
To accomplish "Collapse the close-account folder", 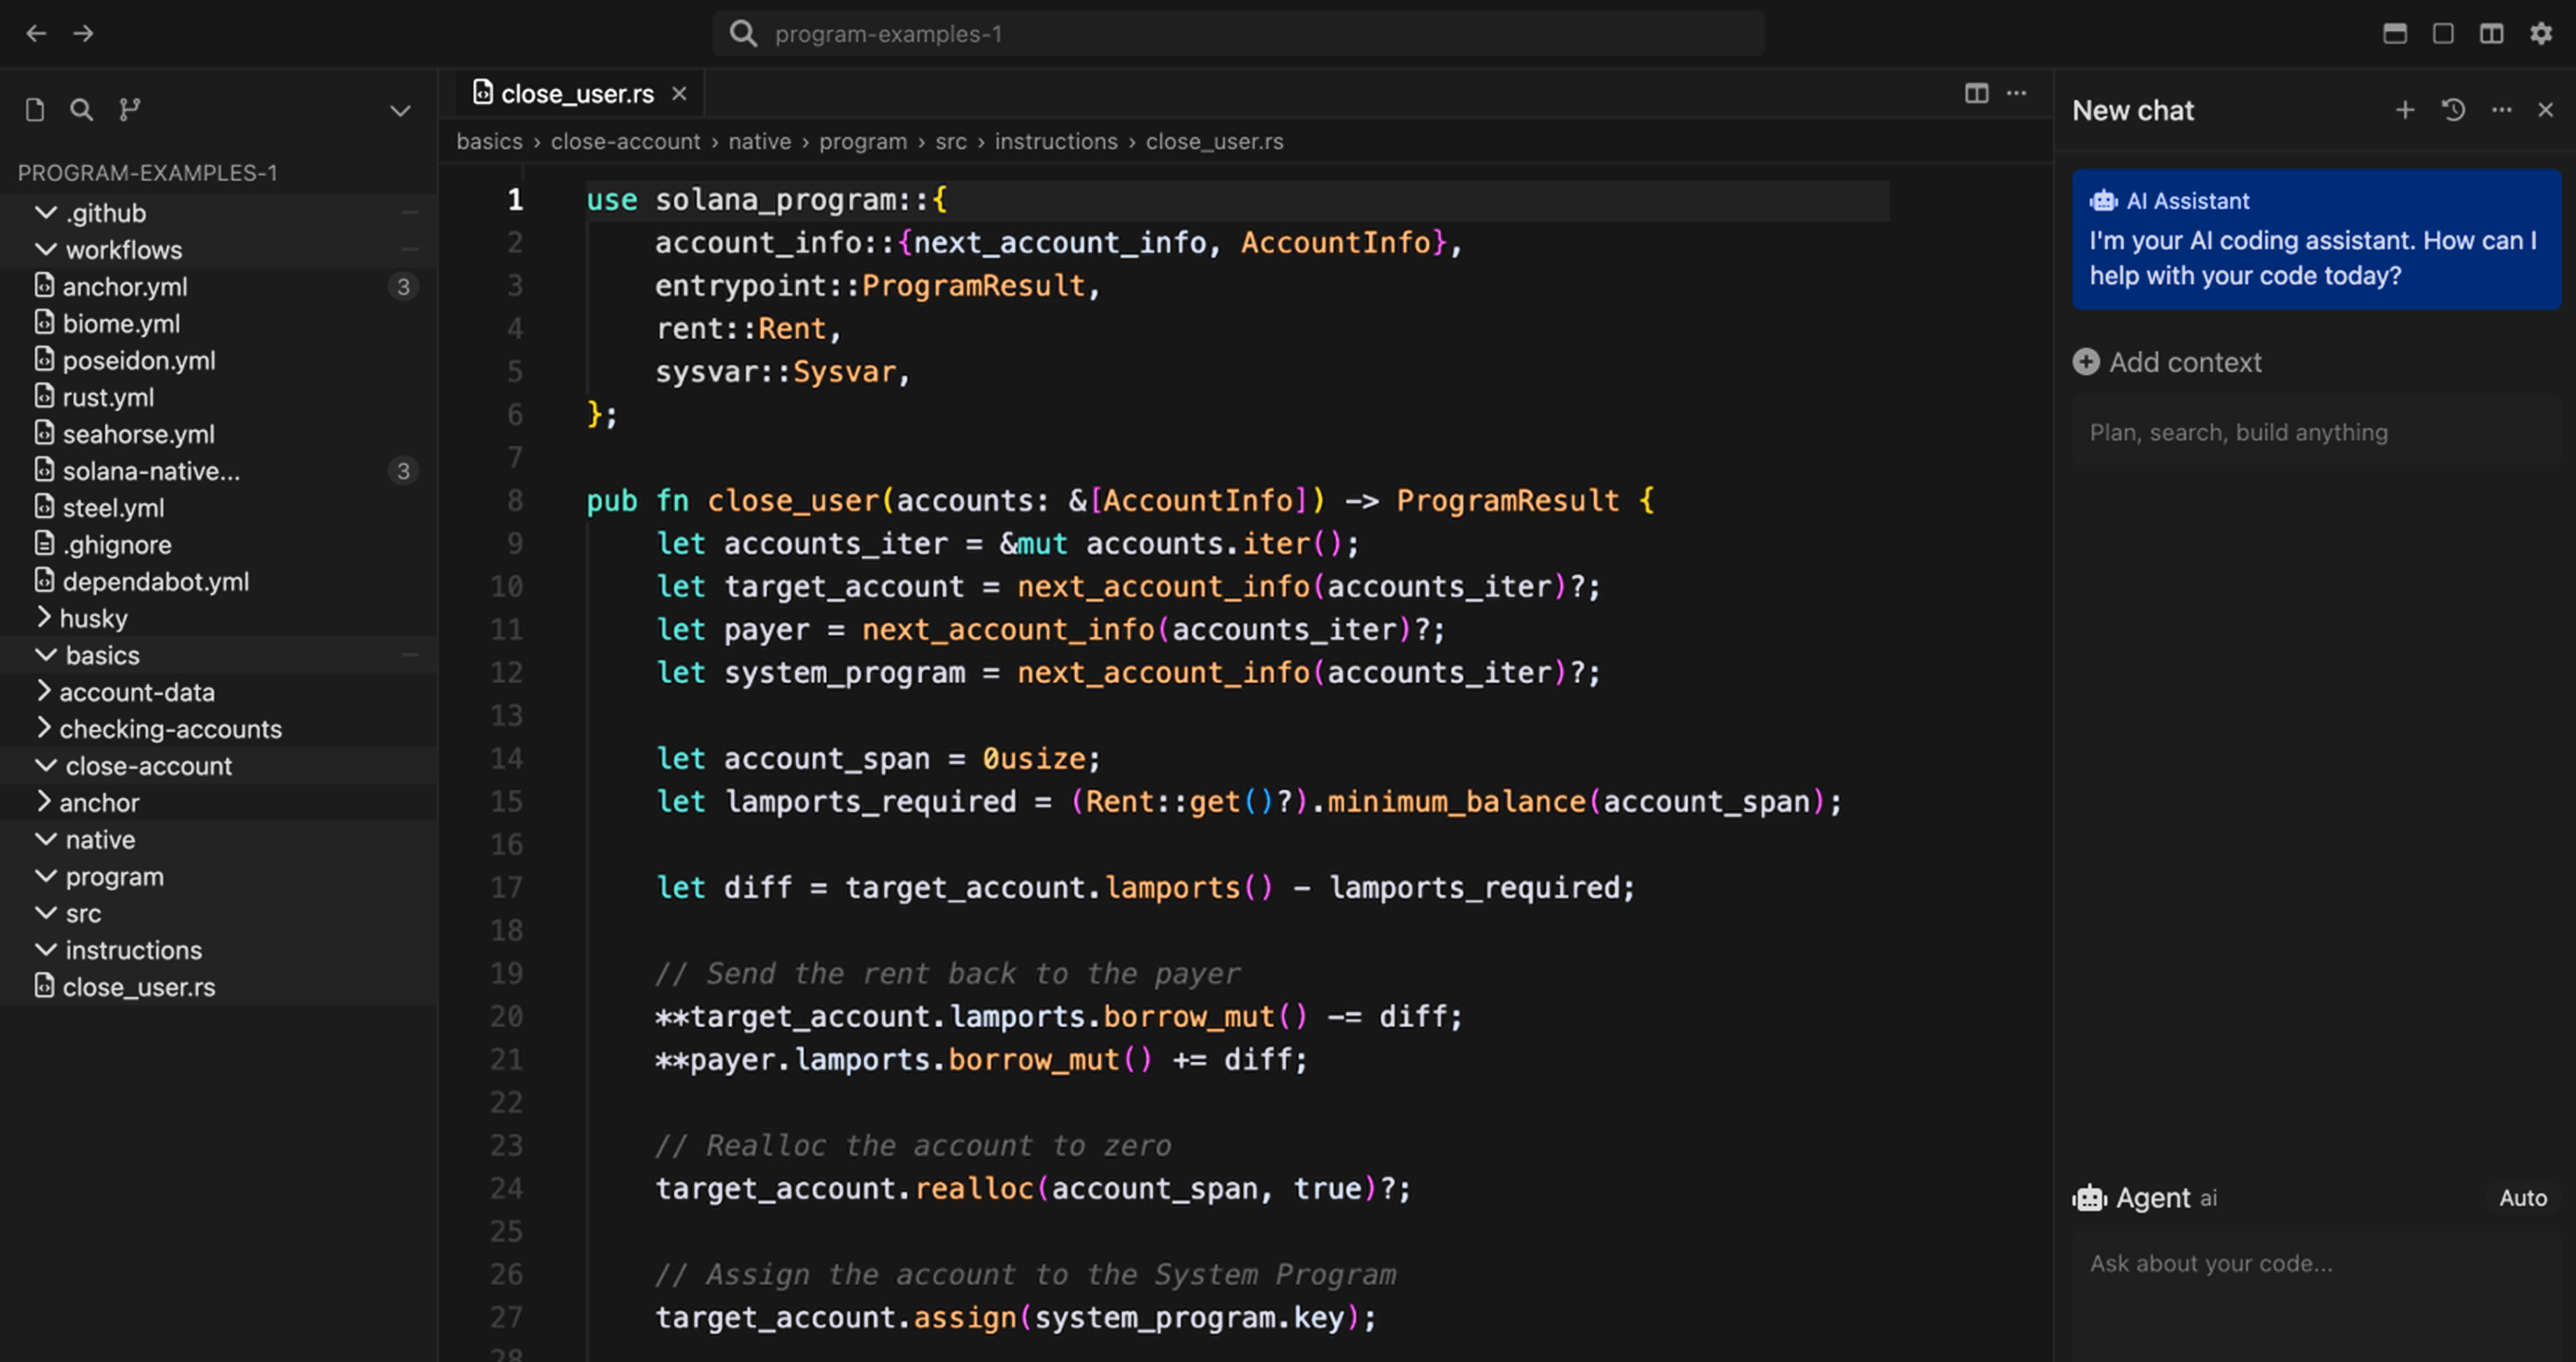I will tap(147, 766).
